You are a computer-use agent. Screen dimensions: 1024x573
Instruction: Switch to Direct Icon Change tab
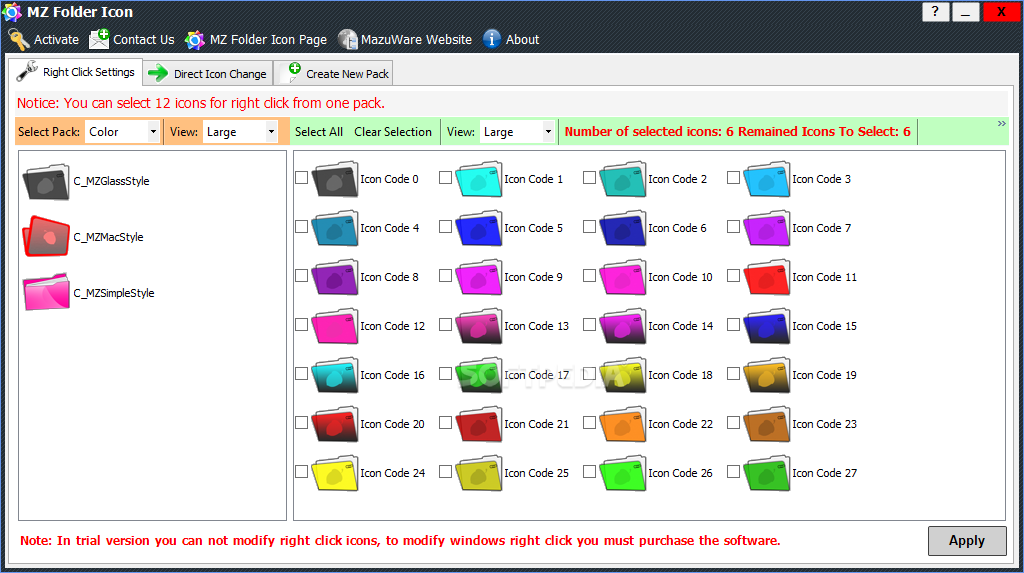point(208,74)
